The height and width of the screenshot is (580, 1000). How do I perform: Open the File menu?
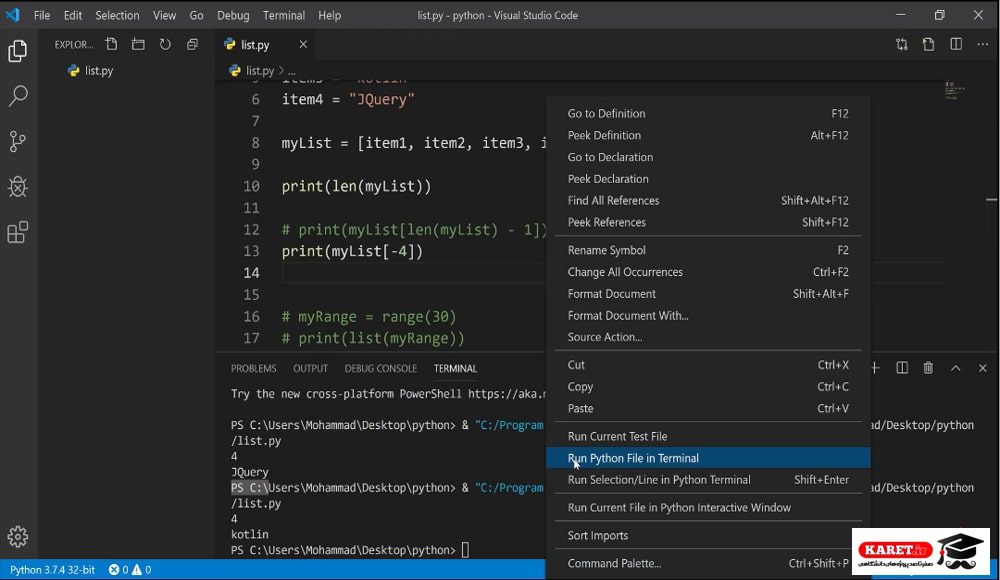42,15
